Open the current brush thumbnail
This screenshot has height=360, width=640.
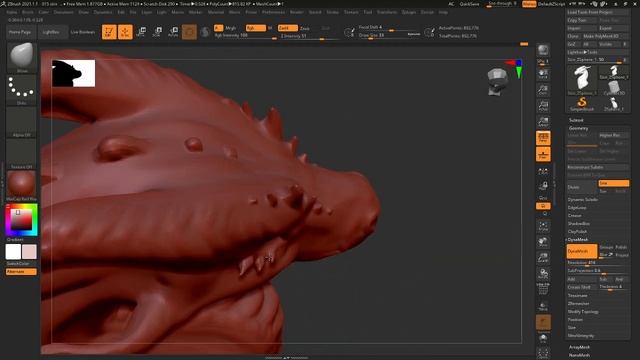22,57
